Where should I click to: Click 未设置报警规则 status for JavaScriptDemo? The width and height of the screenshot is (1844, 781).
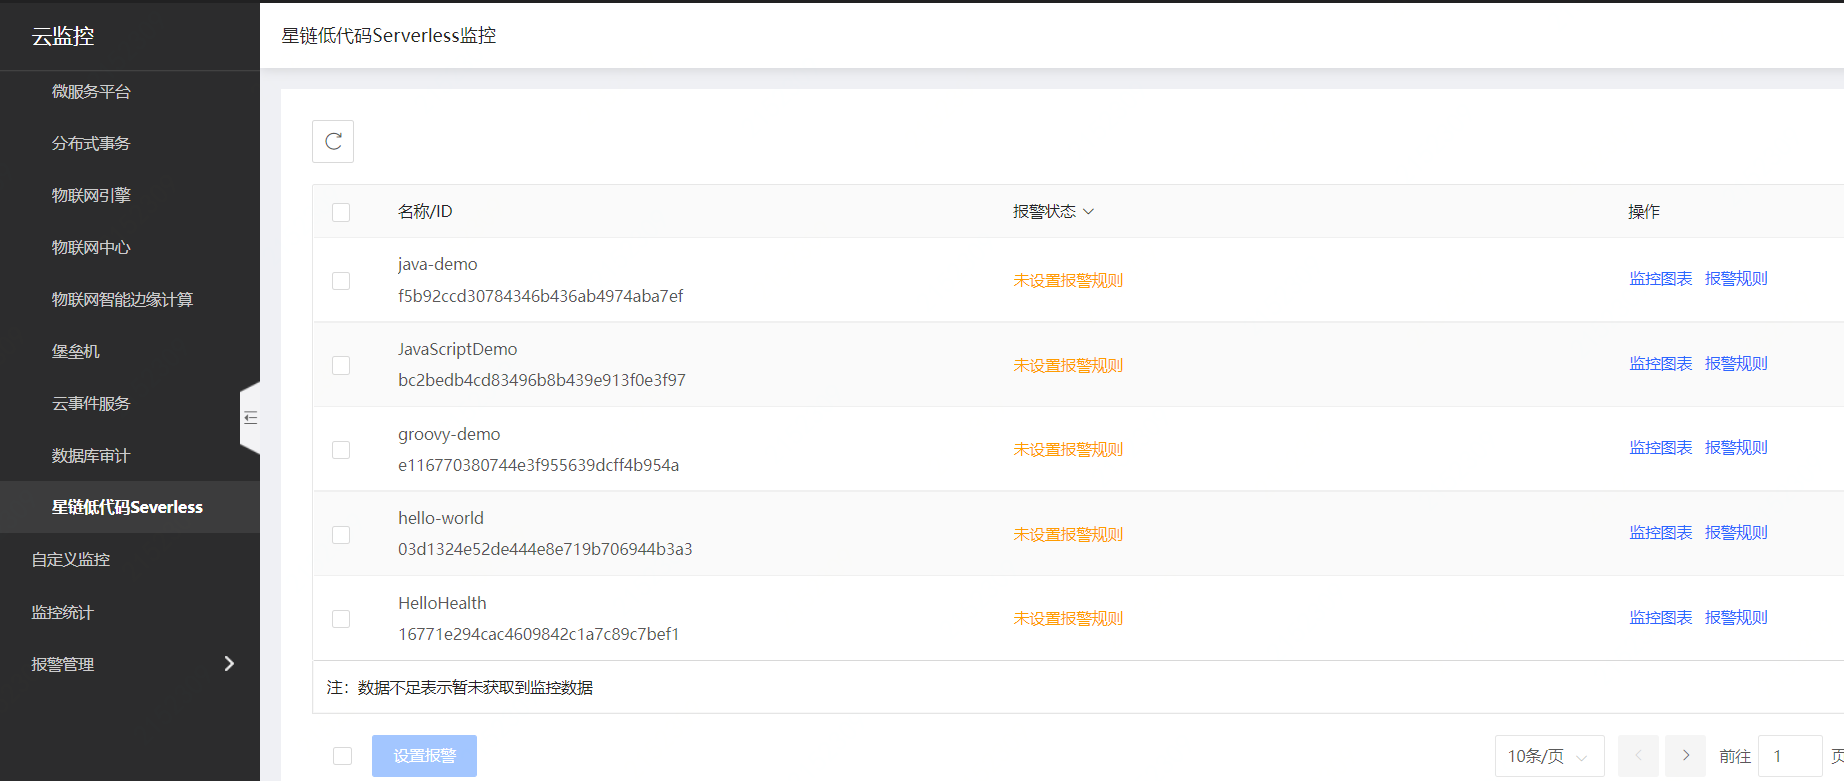[1068, 366]
